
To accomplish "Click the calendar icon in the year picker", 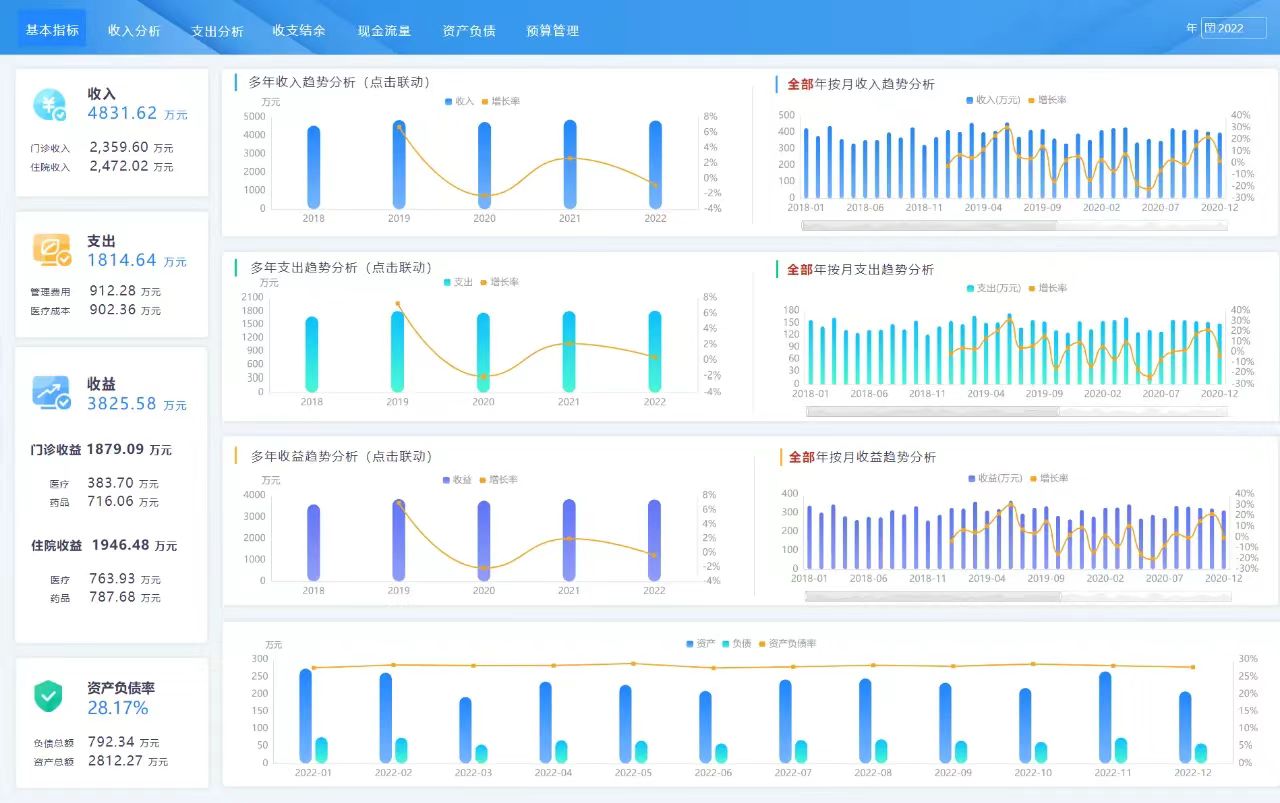I will [x=1210, y=28].
